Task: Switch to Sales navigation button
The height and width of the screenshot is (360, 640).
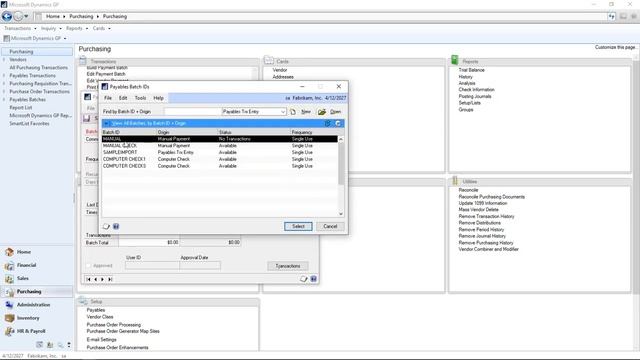Action: (x=37, y=278)
